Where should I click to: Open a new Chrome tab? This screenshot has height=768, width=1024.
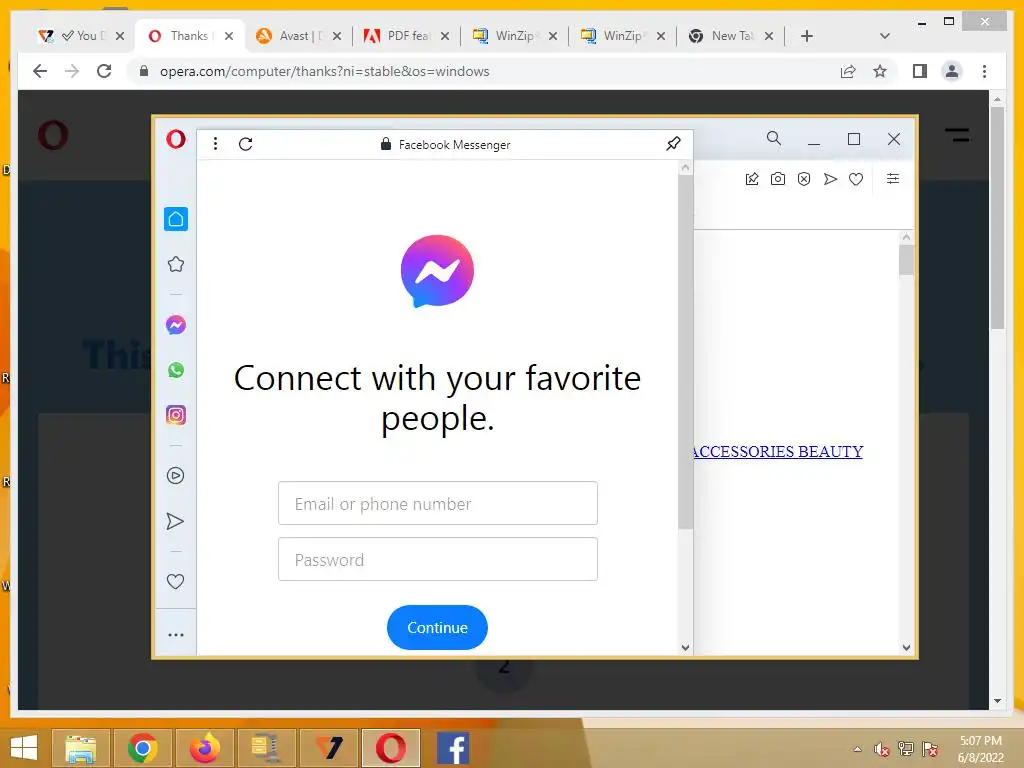807,36
